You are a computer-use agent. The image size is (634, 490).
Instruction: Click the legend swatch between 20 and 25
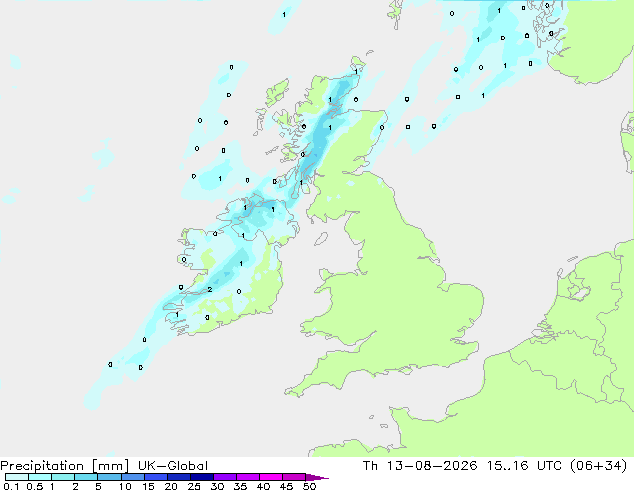(x=178, y=477)
